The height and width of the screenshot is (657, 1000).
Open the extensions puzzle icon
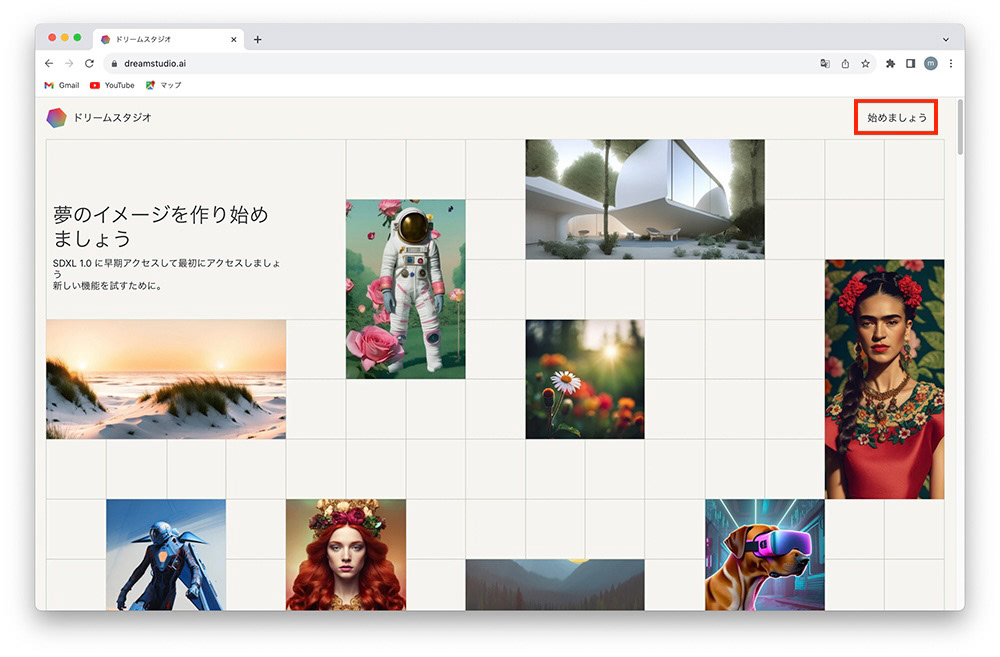click(890, 63)
